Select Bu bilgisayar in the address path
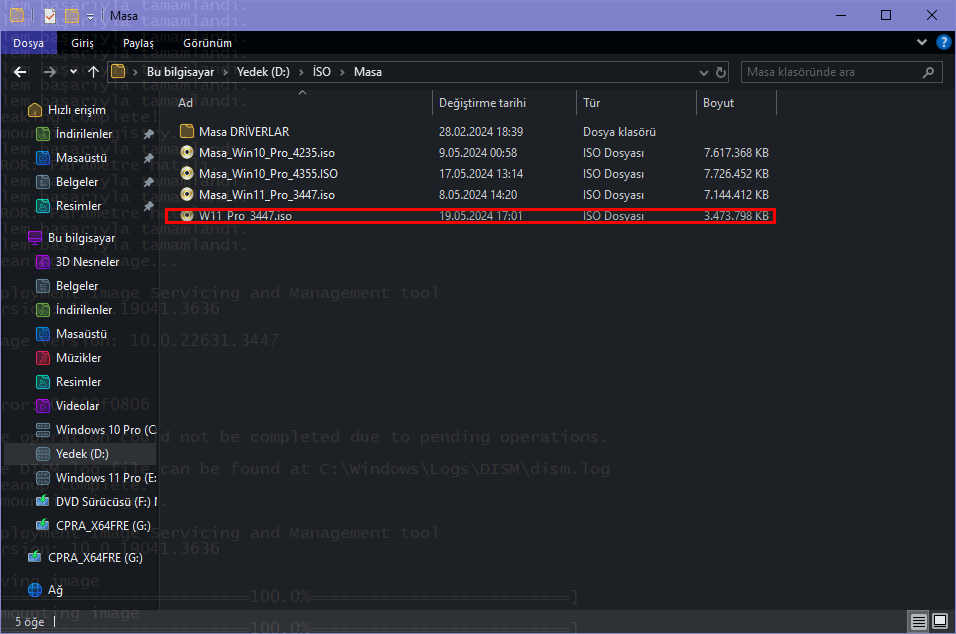The width and height of the screenshot is (956, 634). (x=180, y=72)
